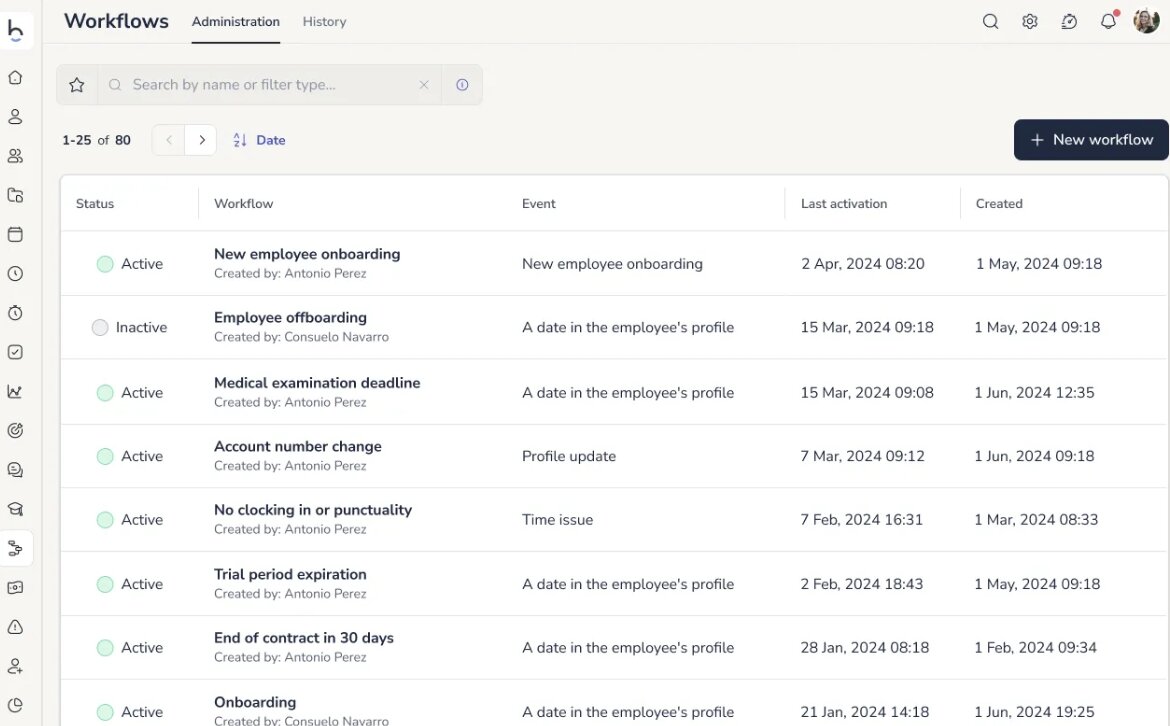Screen dimensions: 1170x726
Task: Switch to the History tab
Action: point(324,21)
